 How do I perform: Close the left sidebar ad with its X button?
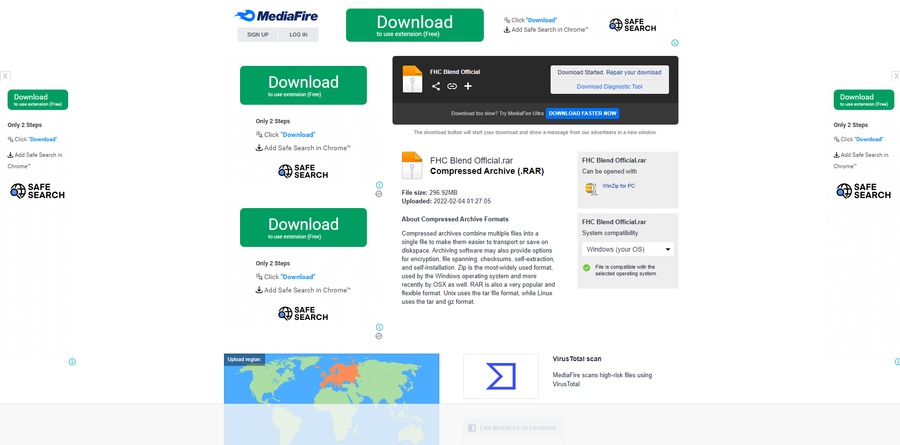(5, 76)
